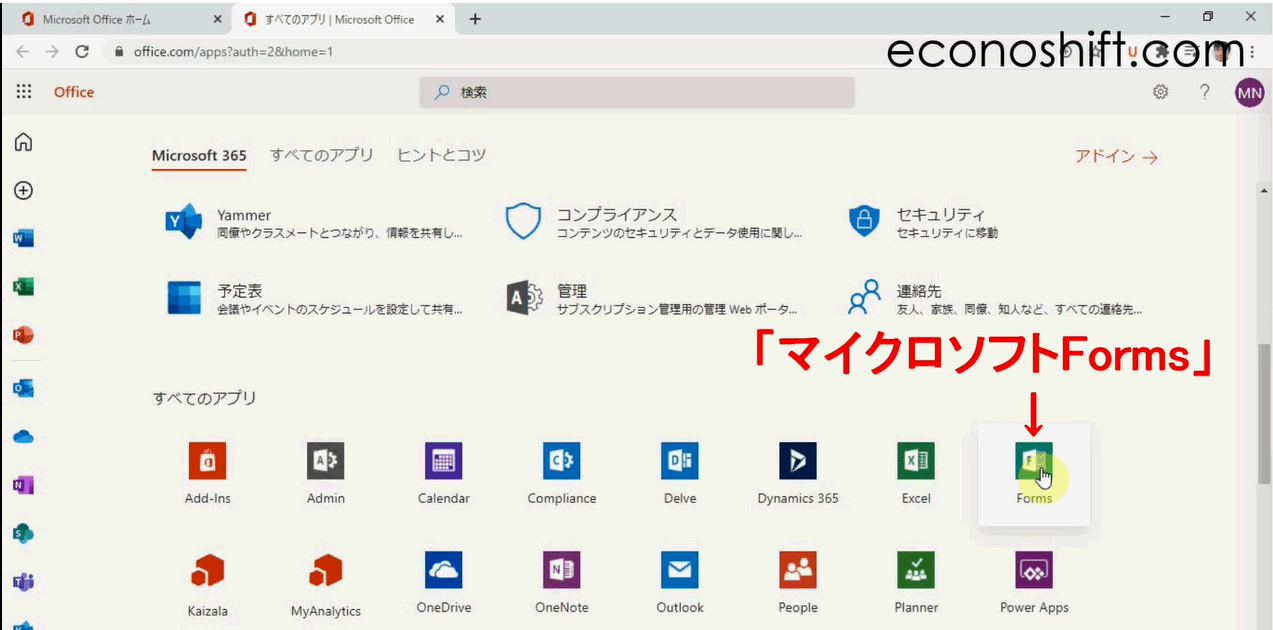
Task: Launch the Dynamics 365 app
Action: [797, 461]
